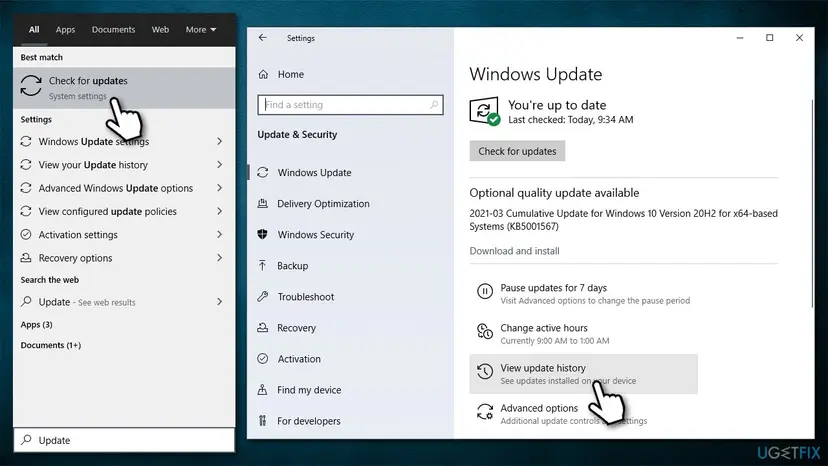Click the search box magnifier icon next to Update

pyautogui.click(x=26, y=440)
